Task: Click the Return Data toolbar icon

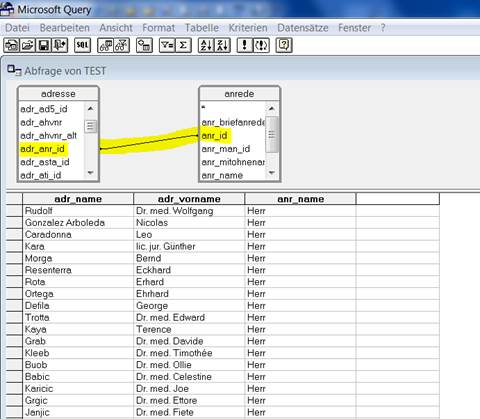Action: coord(60,45)
